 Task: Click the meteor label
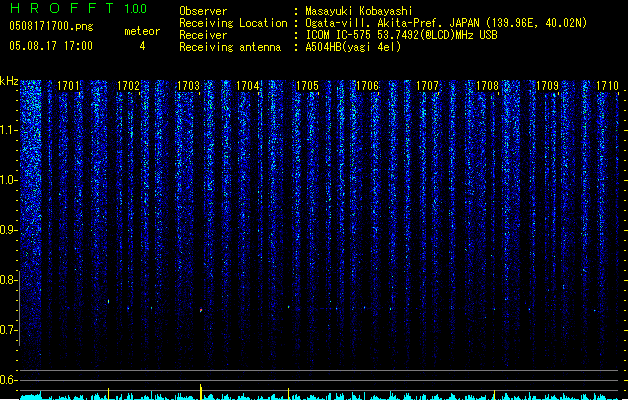[x=142, y=31]
